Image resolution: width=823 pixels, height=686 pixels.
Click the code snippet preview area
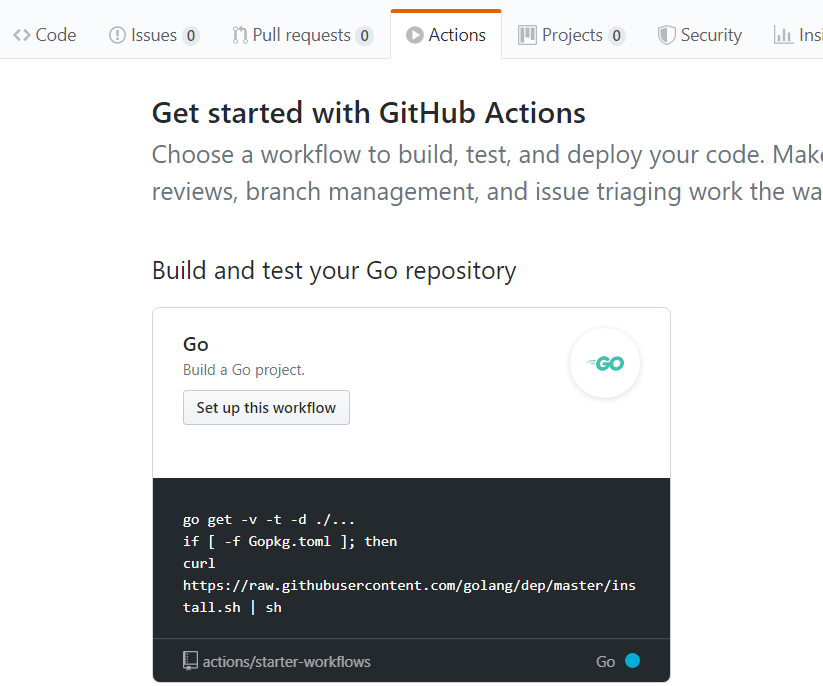(410, 560)
